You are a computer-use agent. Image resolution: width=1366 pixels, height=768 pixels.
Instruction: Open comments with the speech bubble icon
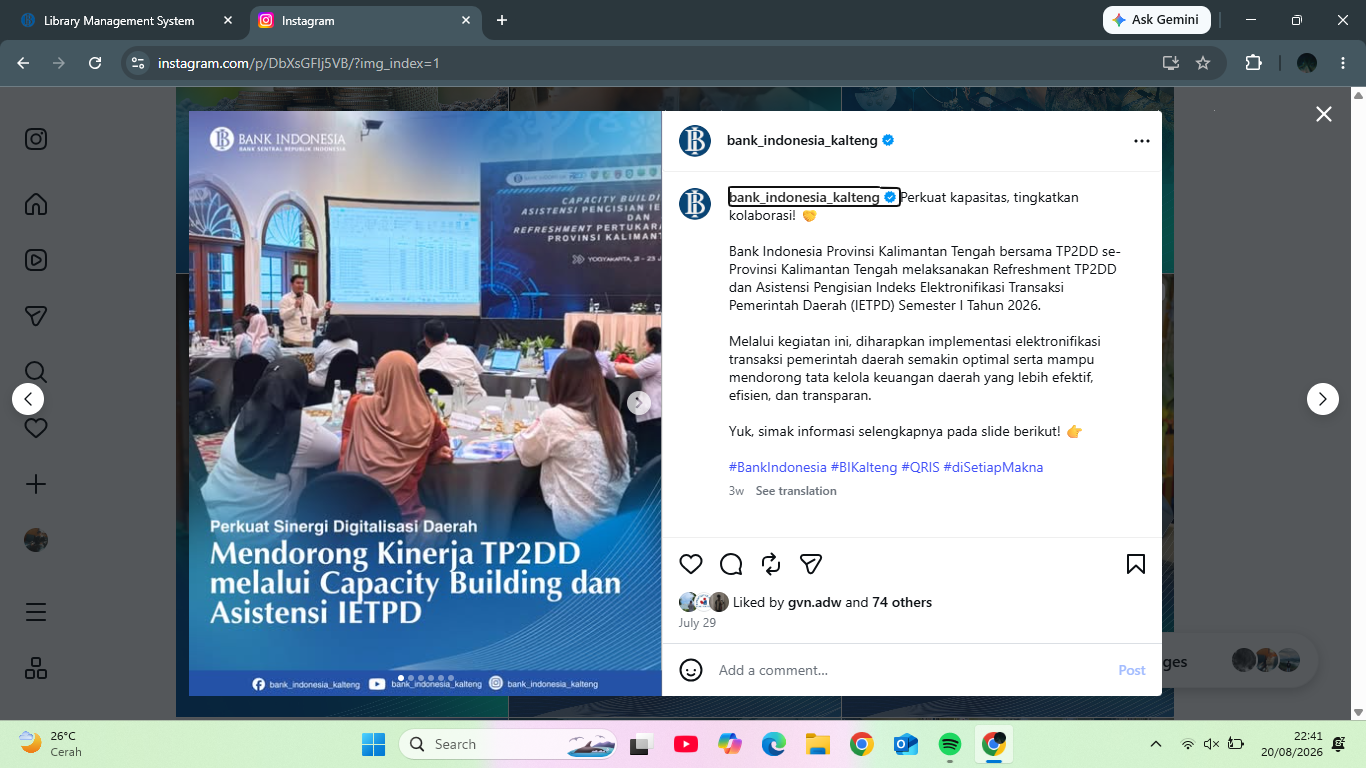pos(731,564)
